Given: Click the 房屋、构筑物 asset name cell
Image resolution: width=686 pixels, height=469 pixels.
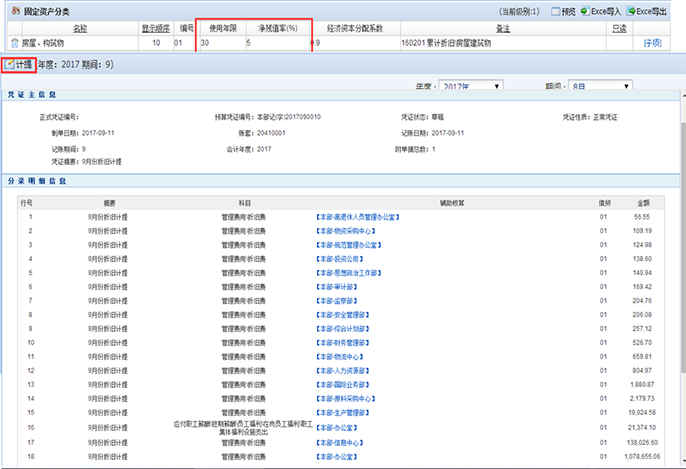Looking at the screenshot, I should click(x=43, y=43).
